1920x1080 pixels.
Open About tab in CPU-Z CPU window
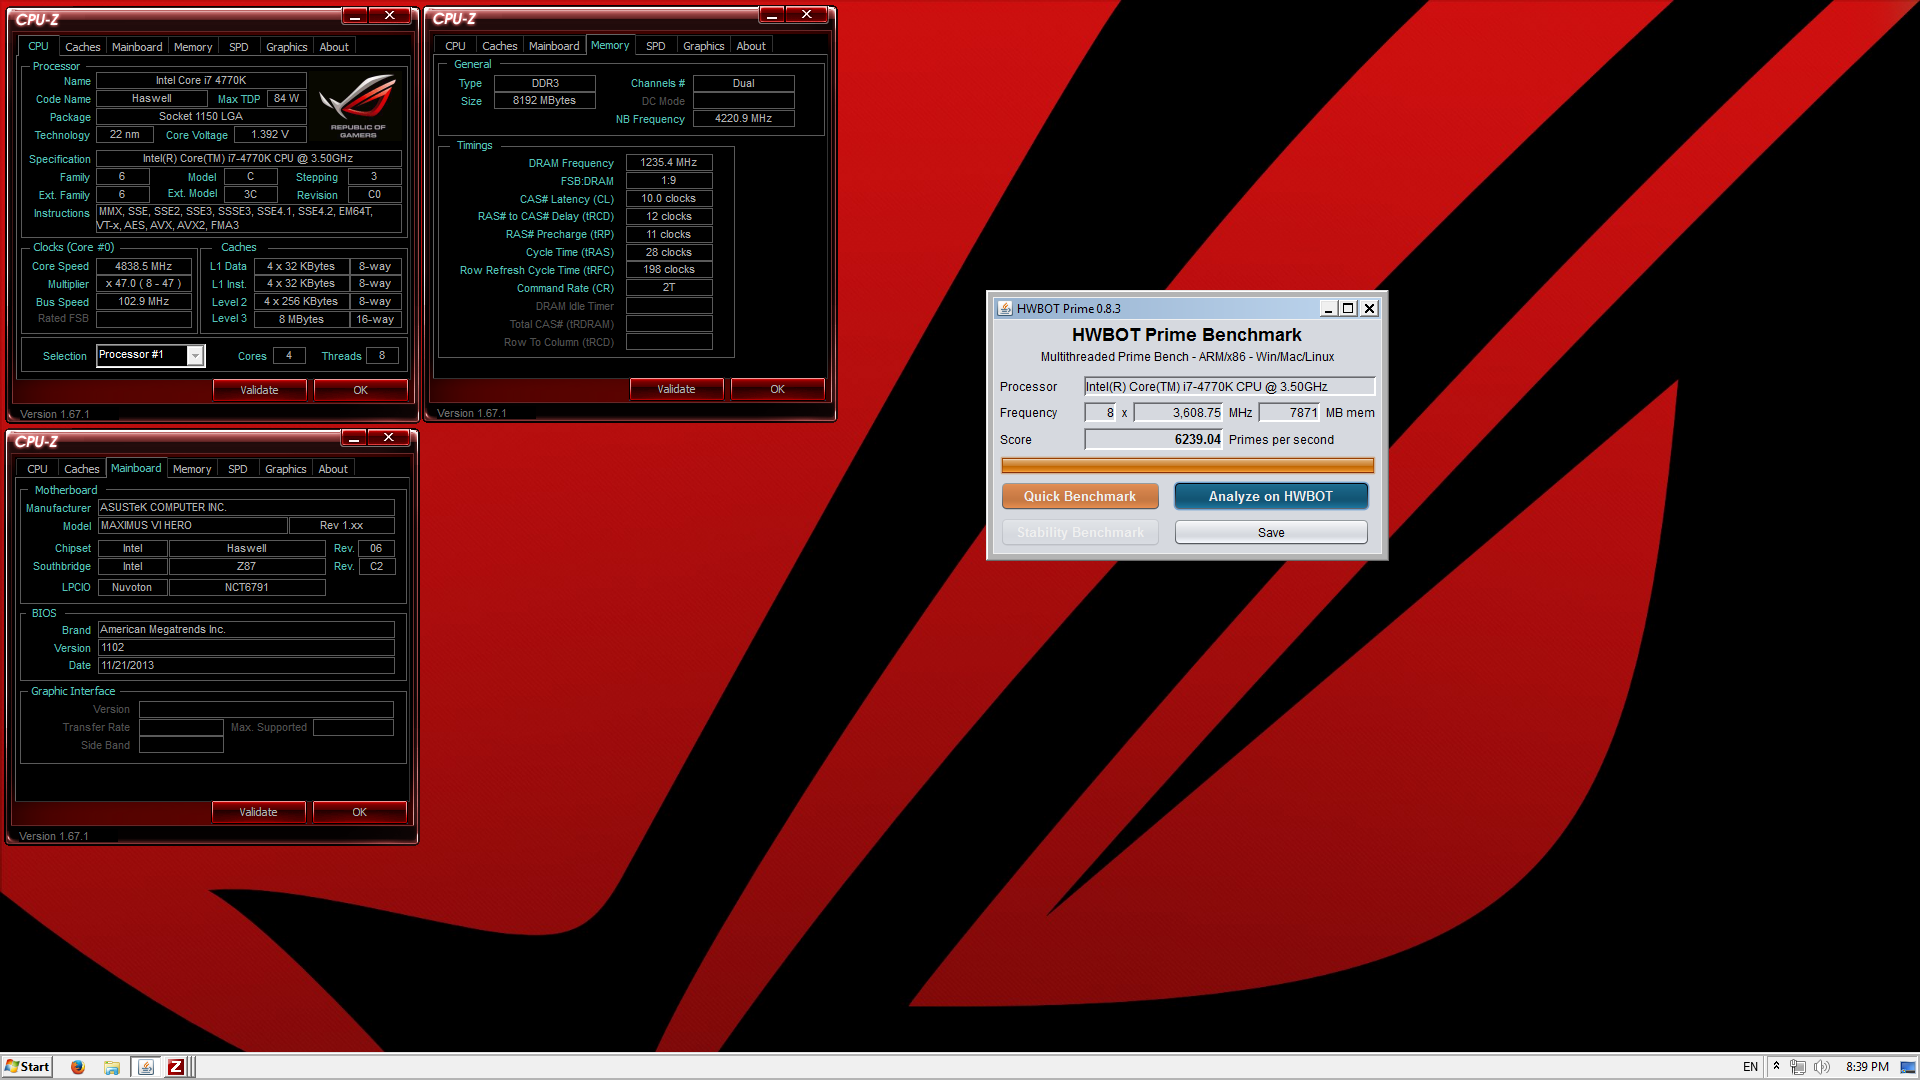334,47
